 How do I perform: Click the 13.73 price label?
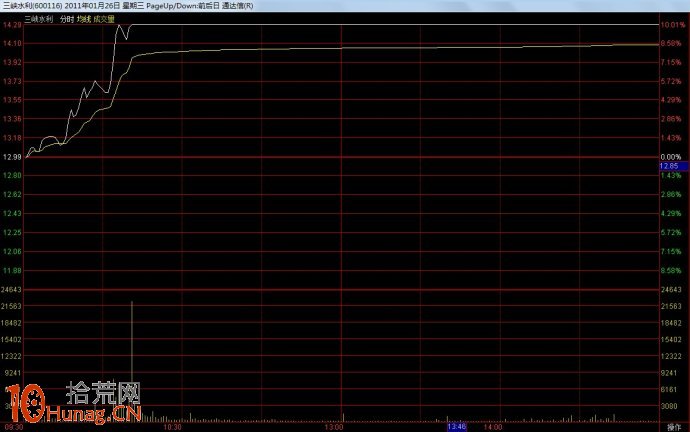(12, 81)
